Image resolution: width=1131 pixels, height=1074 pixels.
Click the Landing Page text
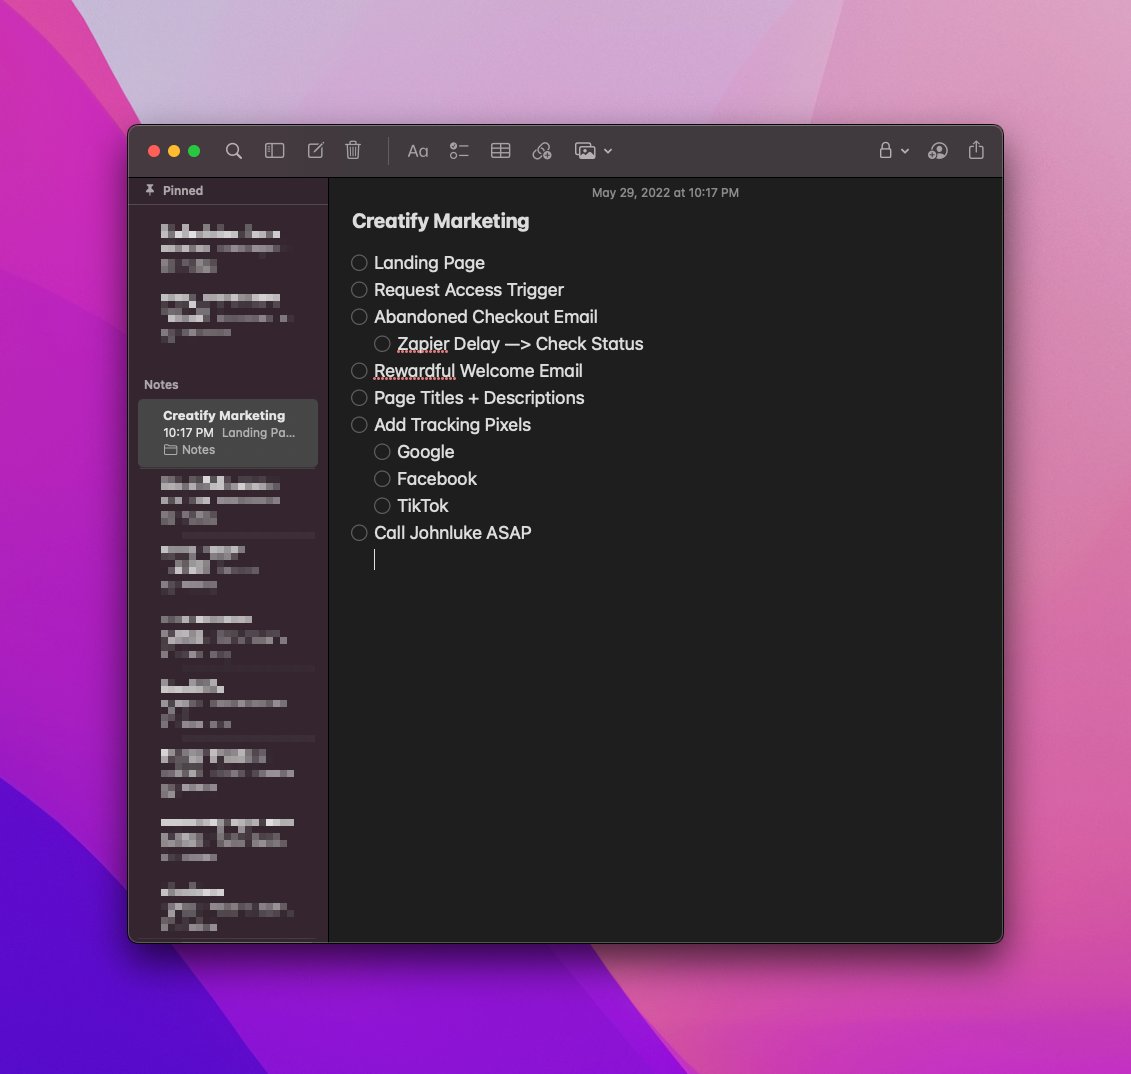(x=429, y=263)
